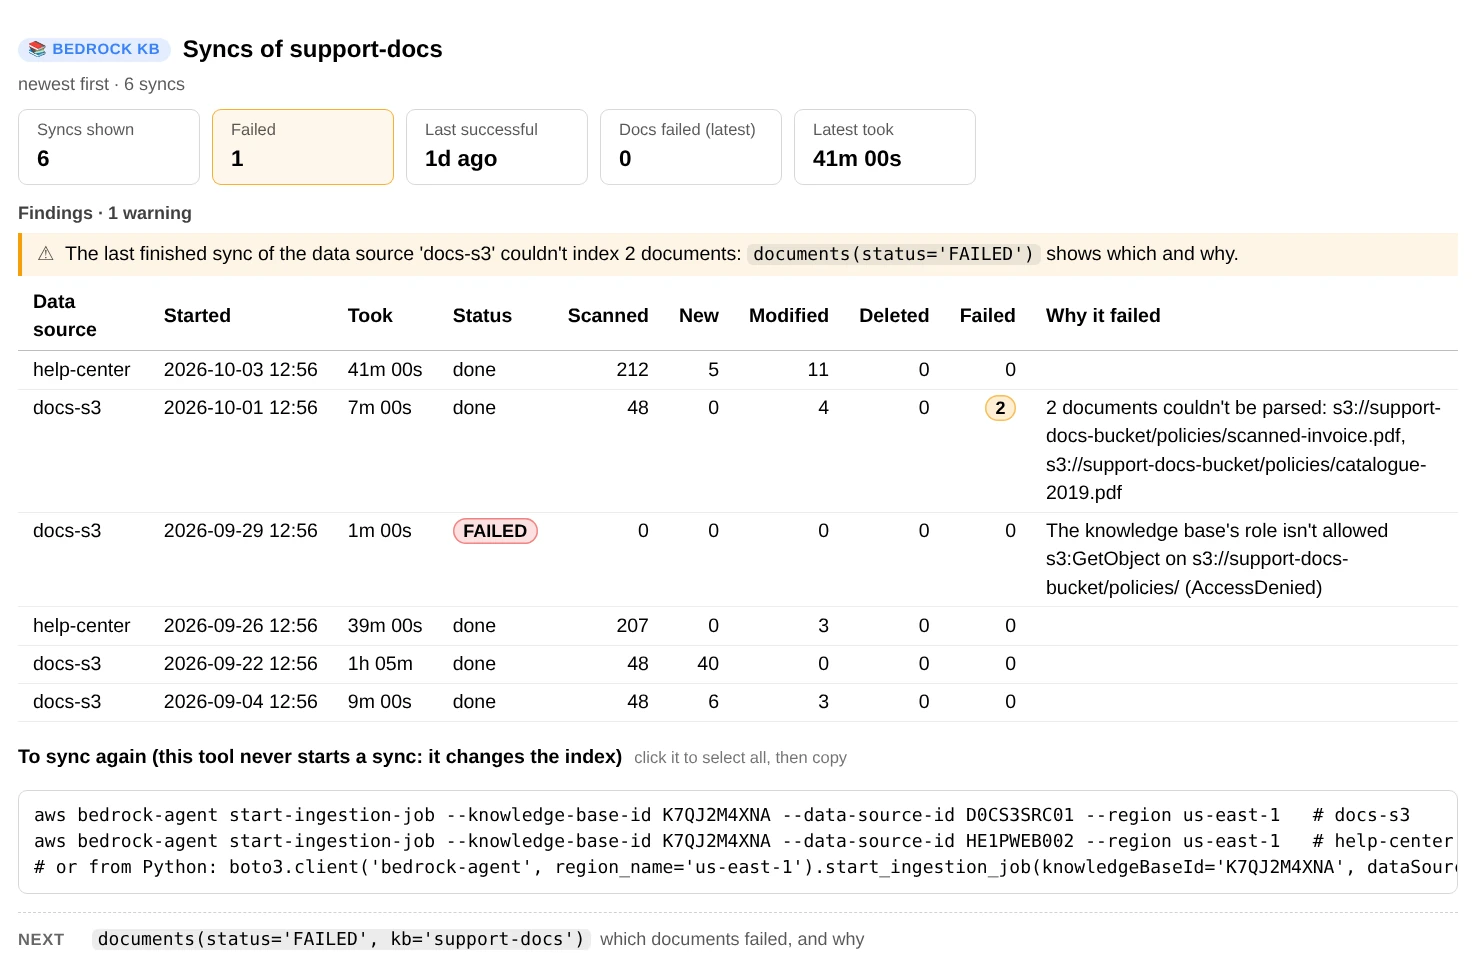Select the Failed summary card
The height and width of the screenshot is (968, 1476).
[303, 147]
